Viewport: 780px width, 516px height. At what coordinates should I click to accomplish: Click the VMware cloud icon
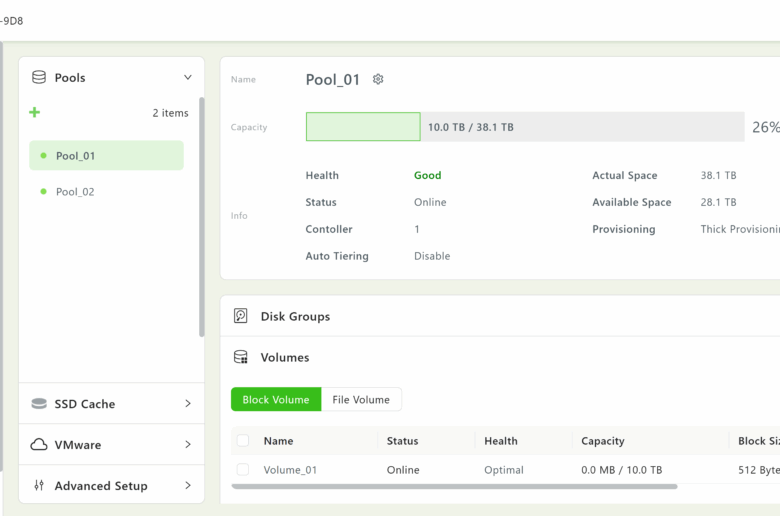point(39,445)
